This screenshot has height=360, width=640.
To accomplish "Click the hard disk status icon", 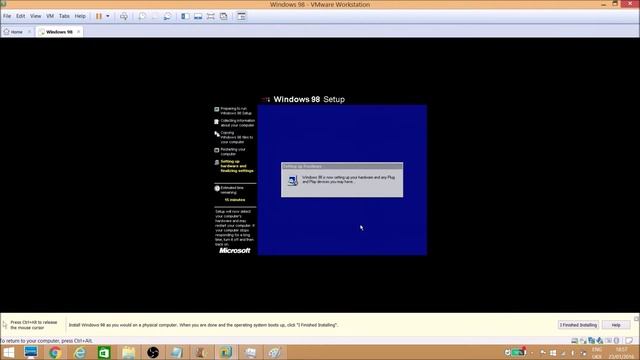I will coord(574,340).
